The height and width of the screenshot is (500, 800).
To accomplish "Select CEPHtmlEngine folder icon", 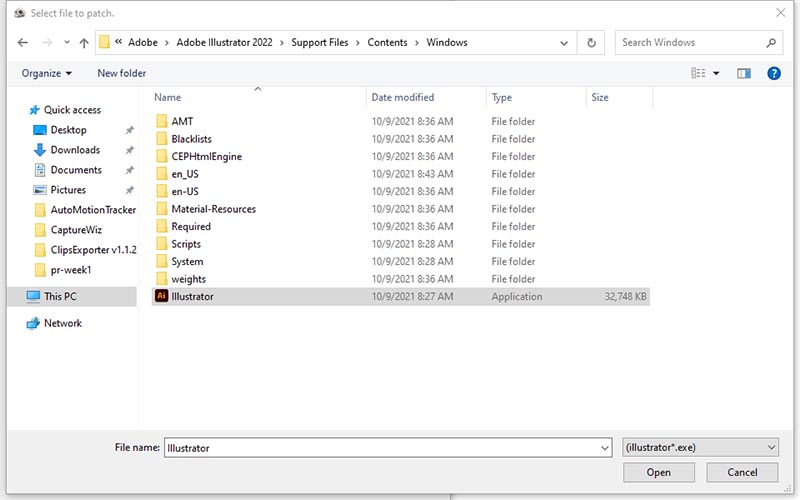I will [162, 156].
